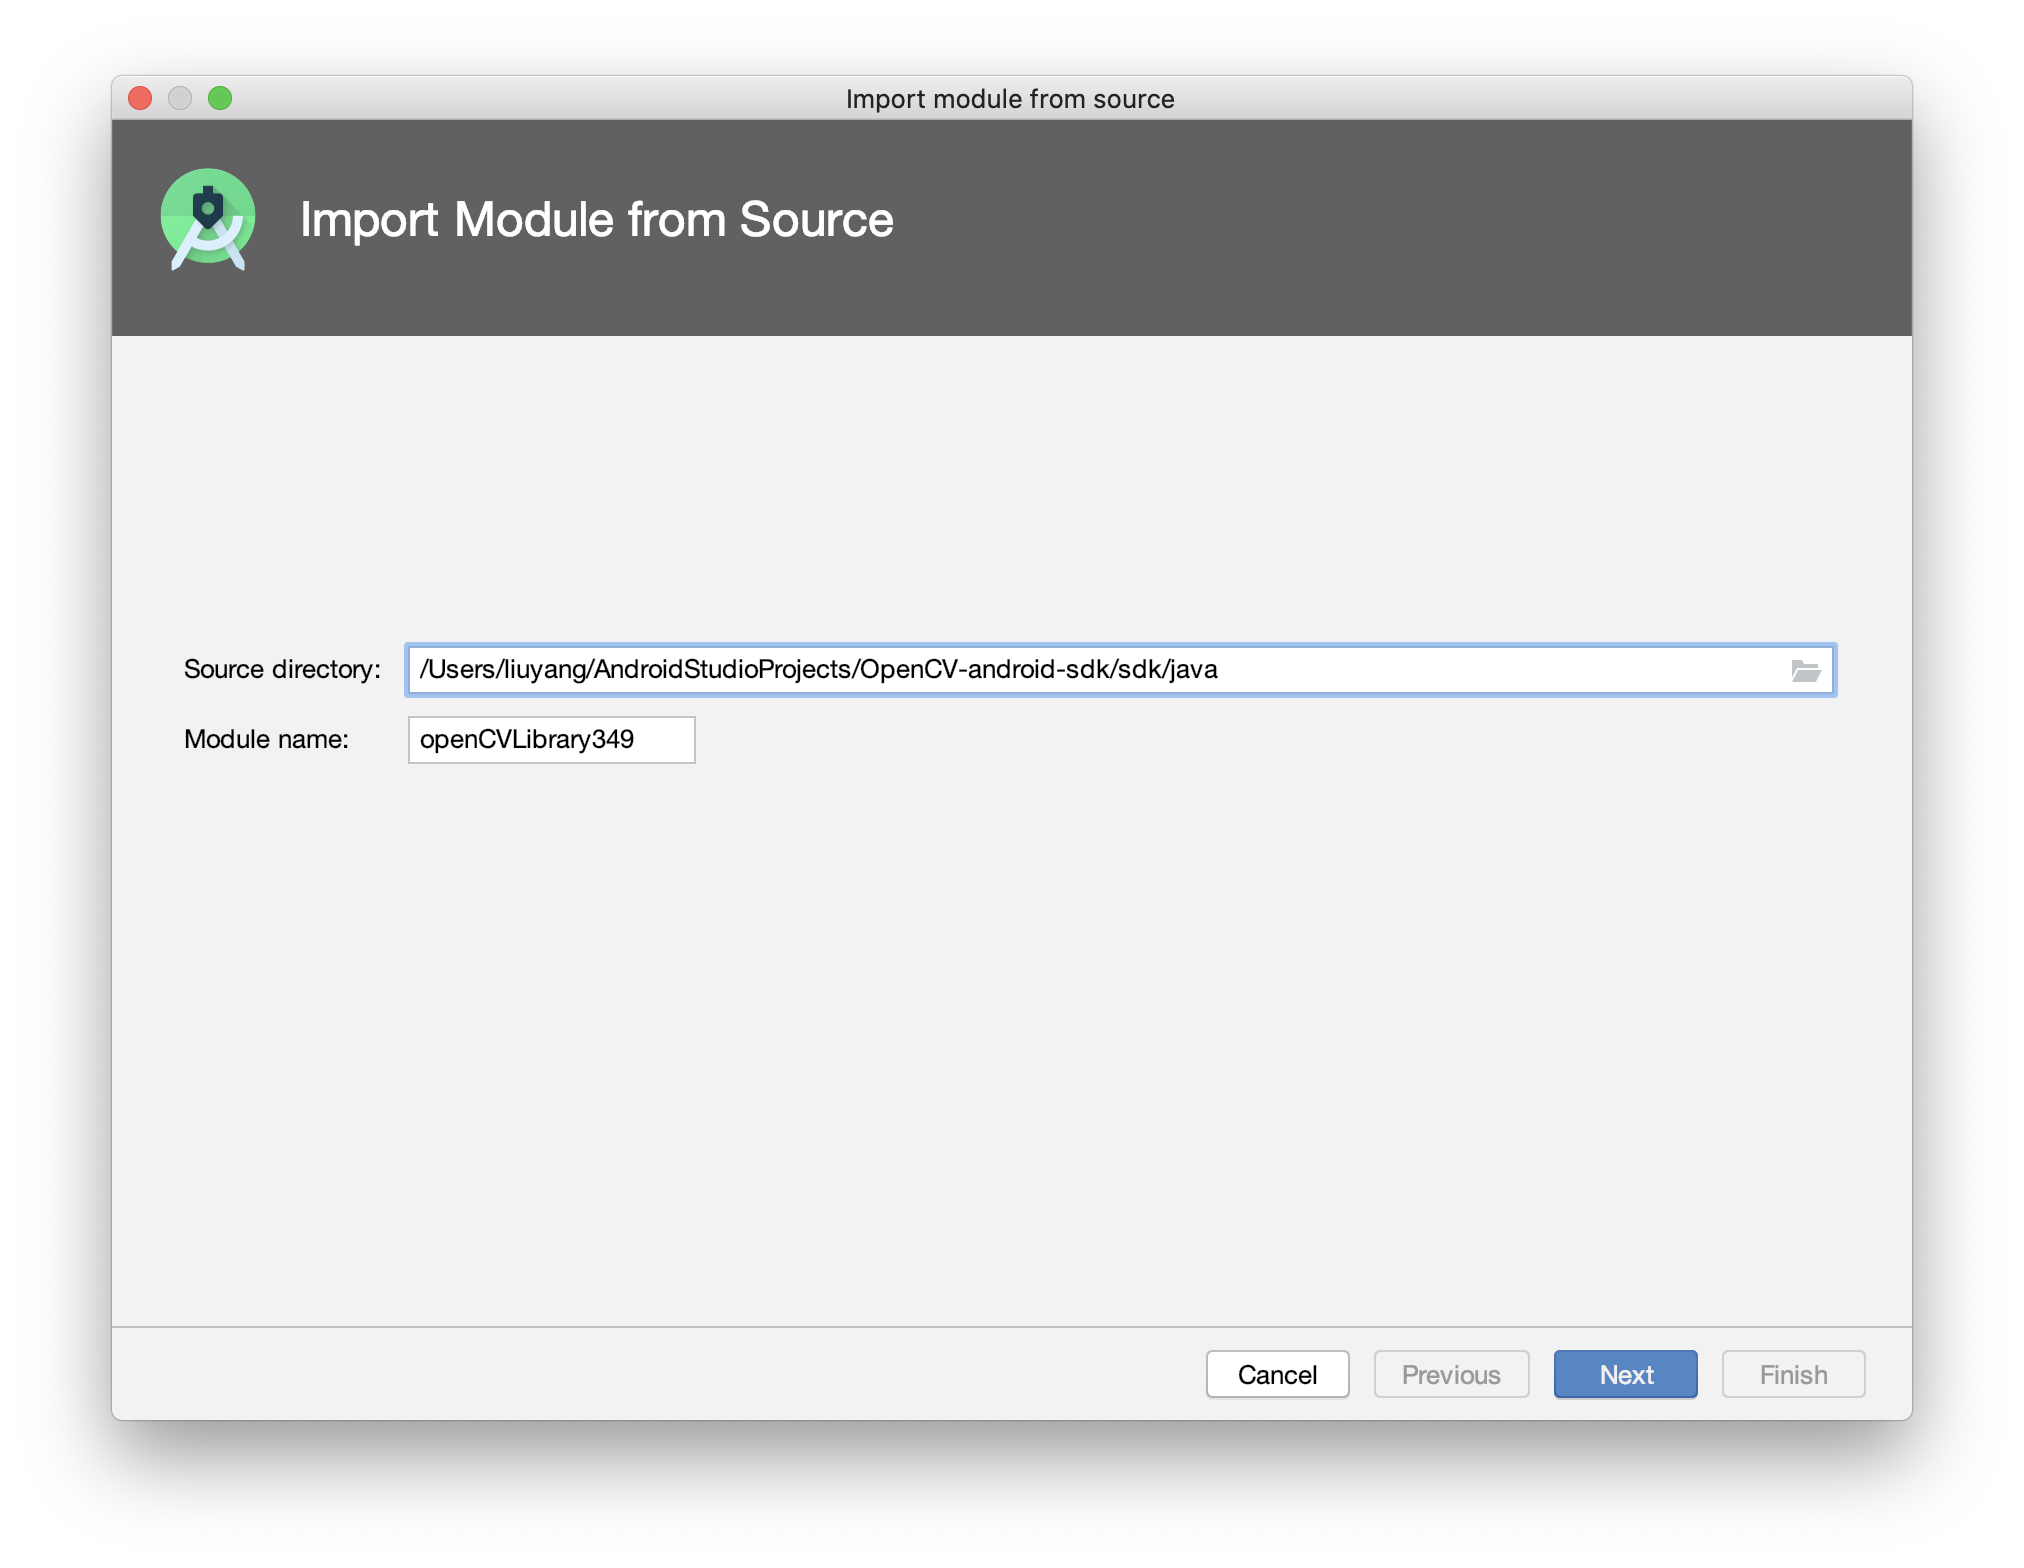Click the Android Studio logo in header

208,219
